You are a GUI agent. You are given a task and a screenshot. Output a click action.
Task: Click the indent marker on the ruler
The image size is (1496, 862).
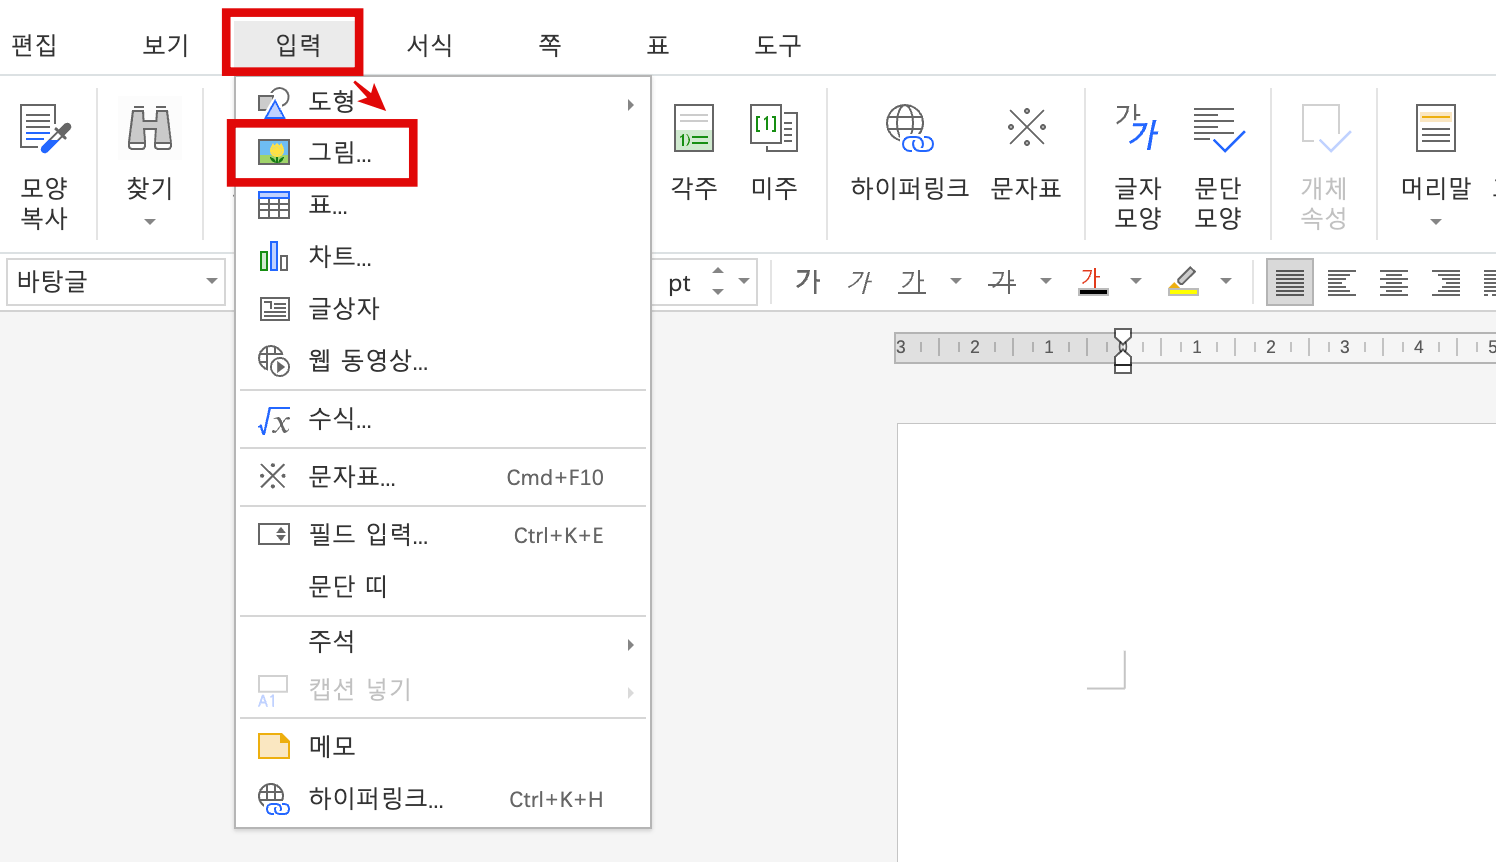click(1123, 351)
